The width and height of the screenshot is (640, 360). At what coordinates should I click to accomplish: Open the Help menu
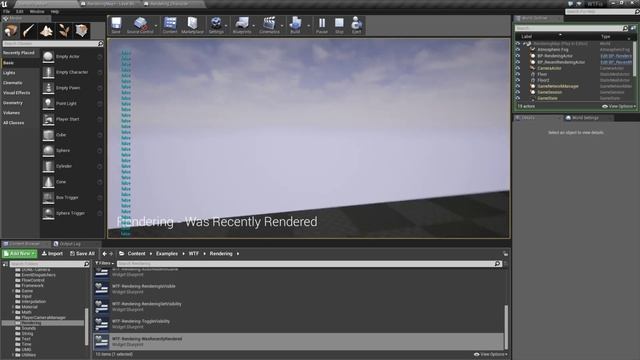pos(55,11)
